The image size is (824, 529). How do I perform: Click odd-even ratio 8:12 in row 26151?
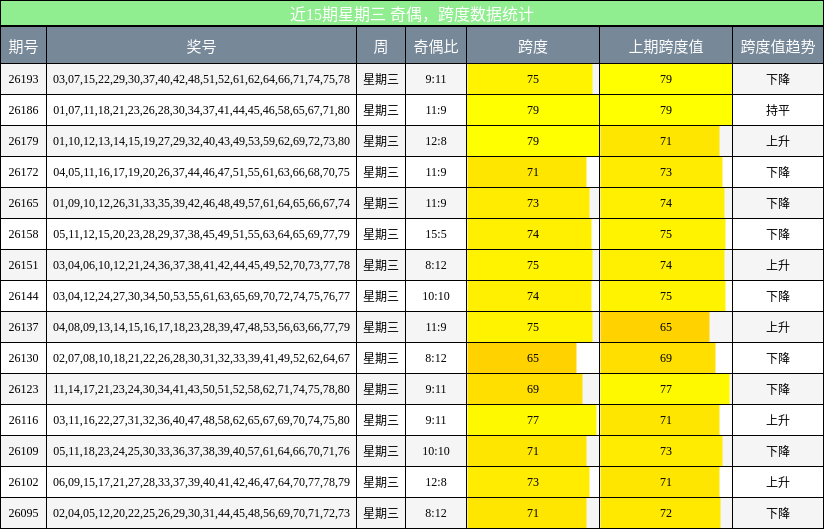[436, 265]
